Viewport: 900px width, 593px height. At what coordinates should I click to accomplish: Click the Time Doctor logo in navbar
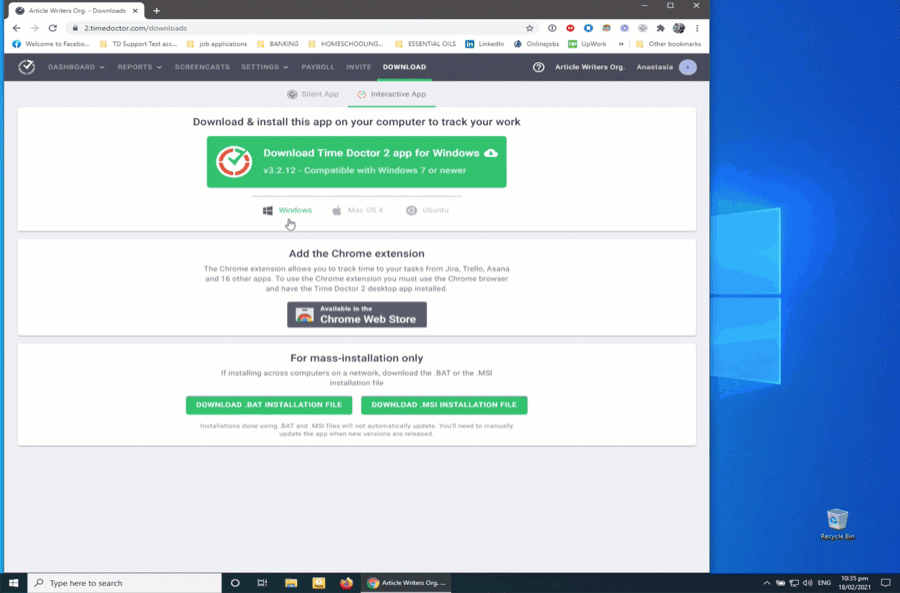pyautogui.click(x=26, y=67)
